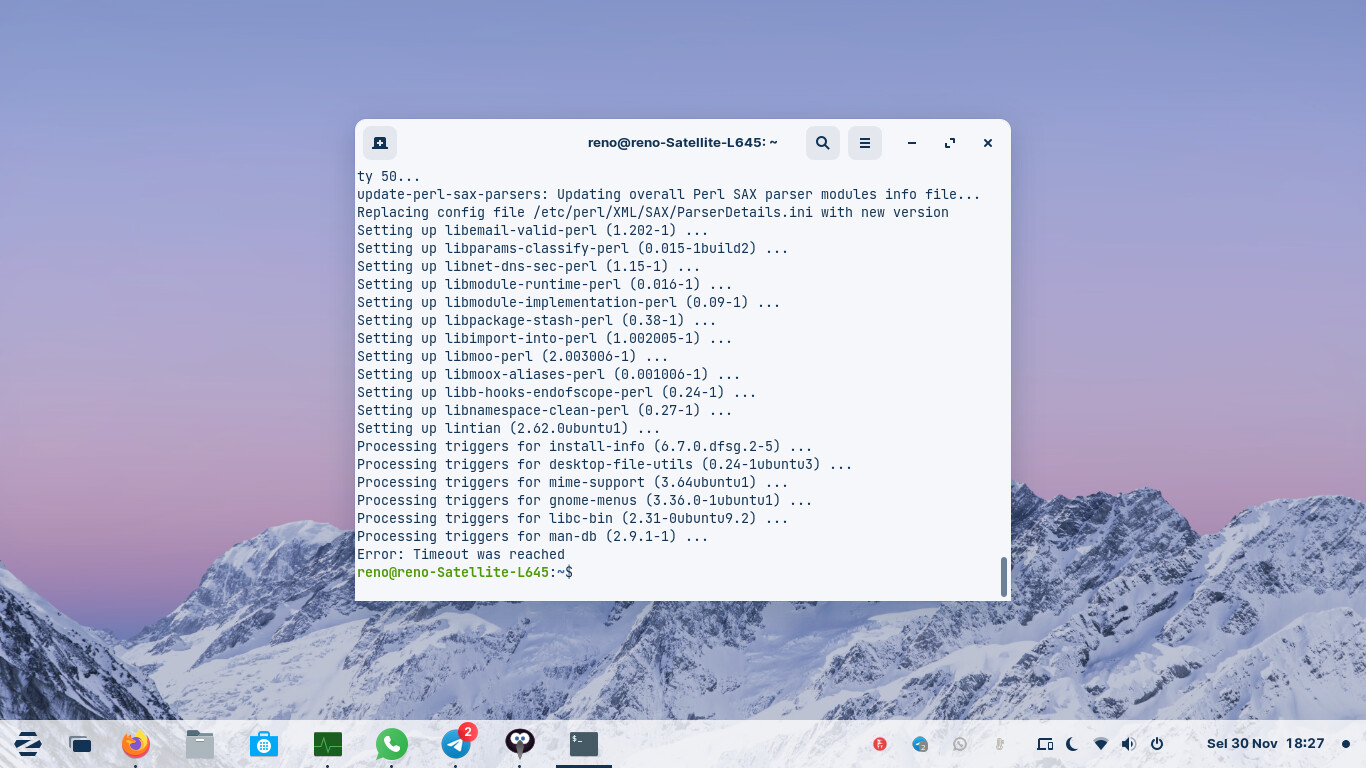
Task: Open the penguin-face app in taskbar
Action: pos(520,742)
